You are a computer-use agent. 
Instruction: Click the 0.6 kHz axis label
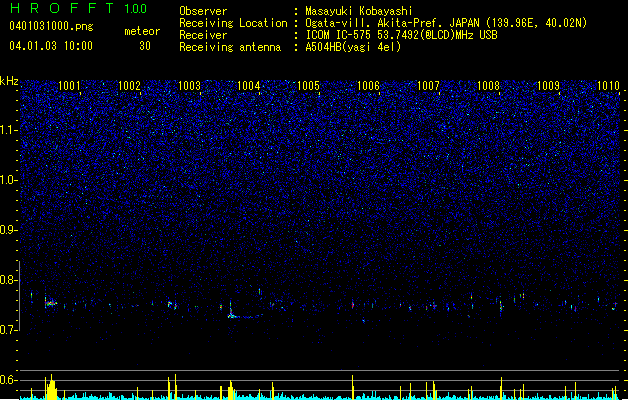point(9,380)
